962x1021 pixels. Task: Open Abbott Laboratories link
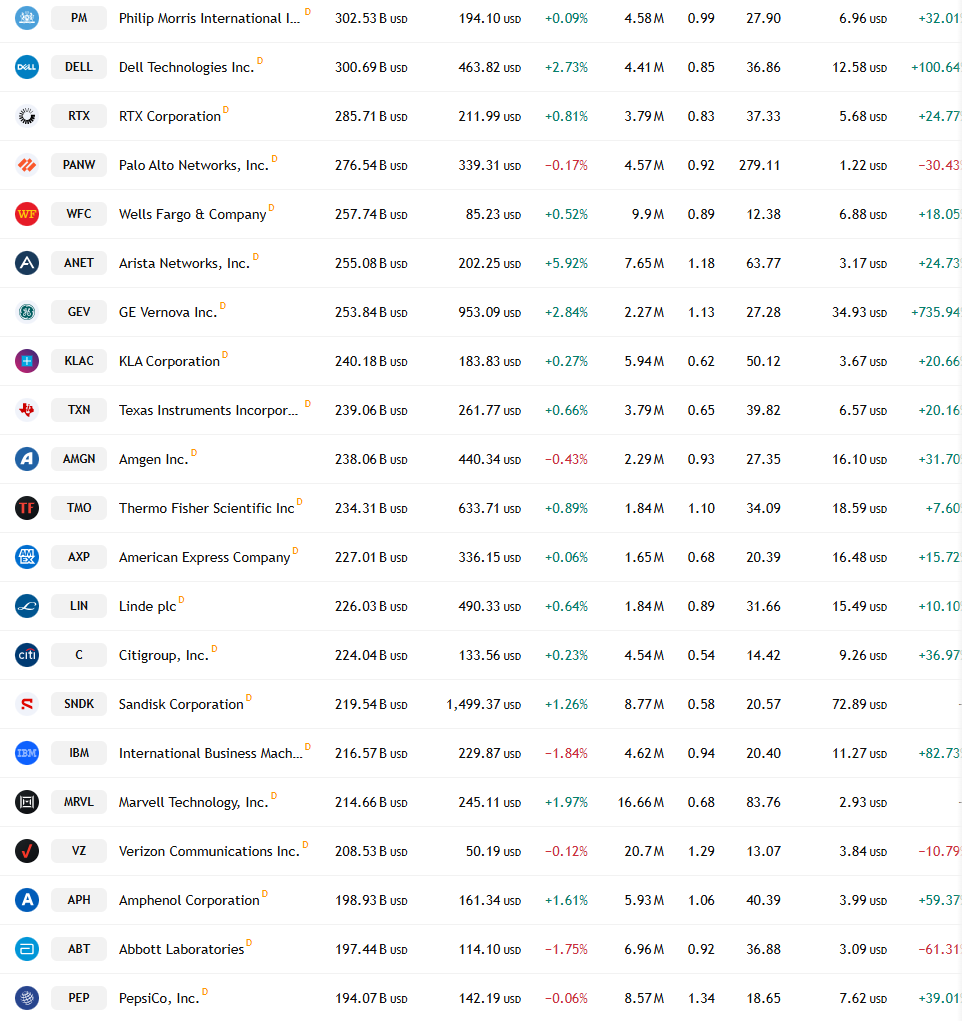[x=181, y=949]
